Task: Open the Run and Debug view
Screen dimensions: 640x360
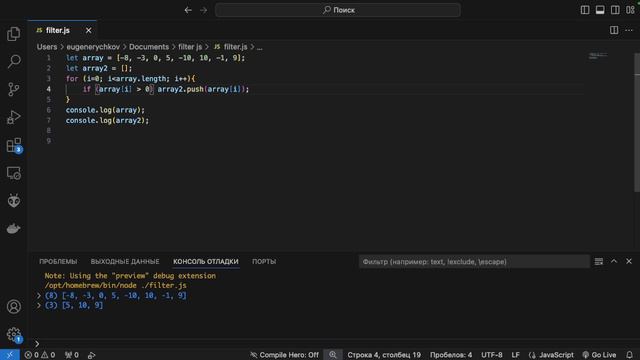Action: [13, 117]
